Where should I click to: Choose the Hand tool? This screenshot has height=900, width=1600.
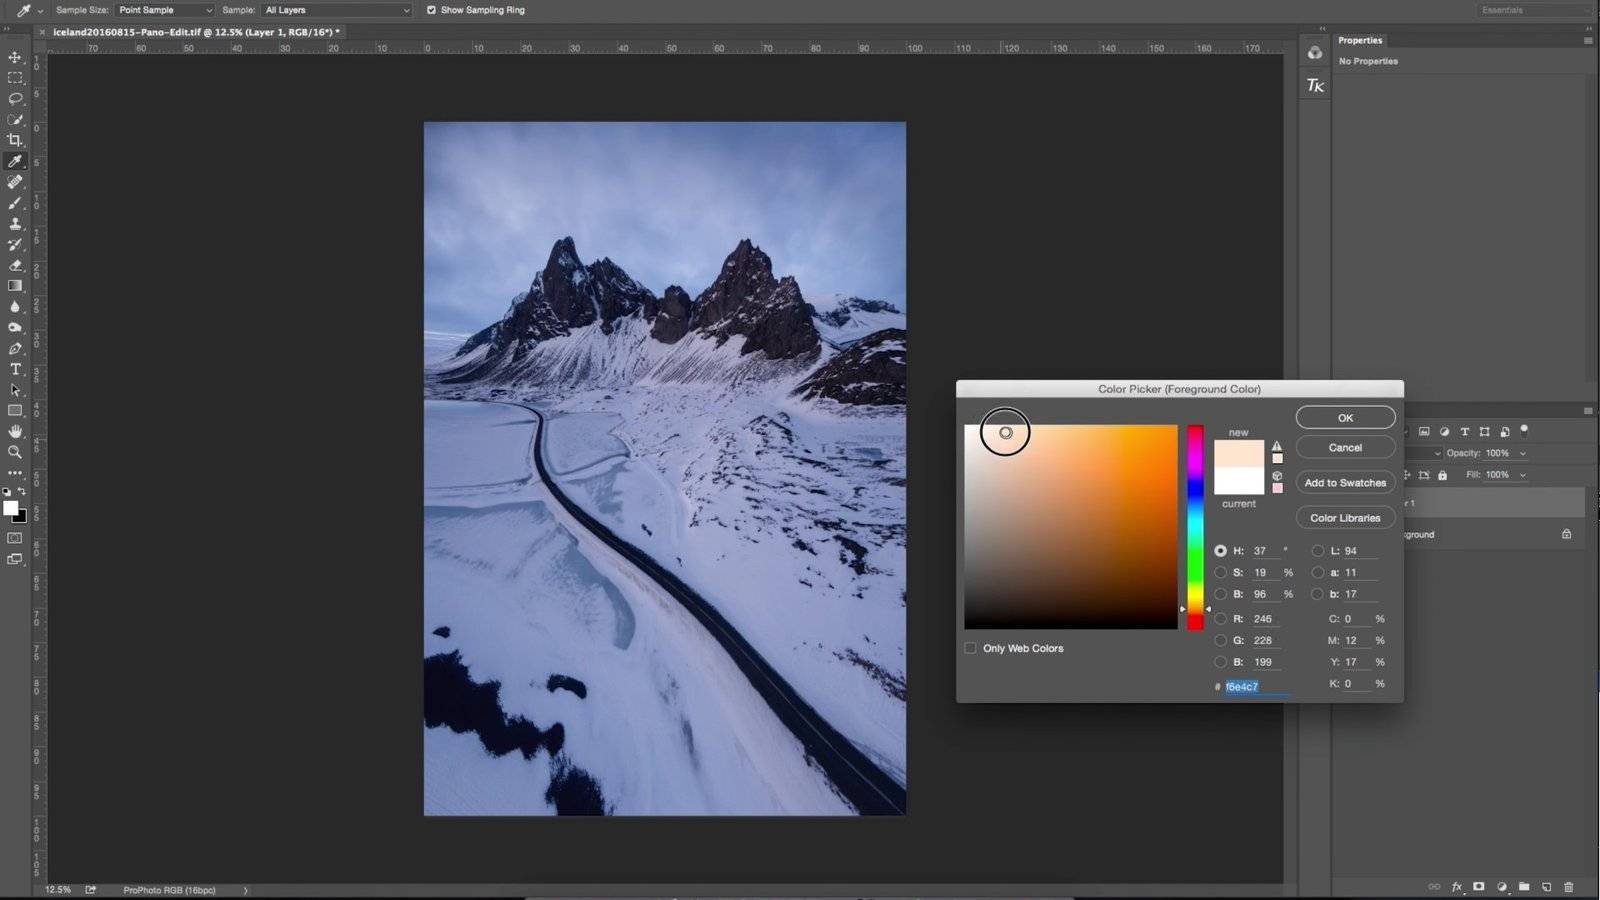(15, 431)
